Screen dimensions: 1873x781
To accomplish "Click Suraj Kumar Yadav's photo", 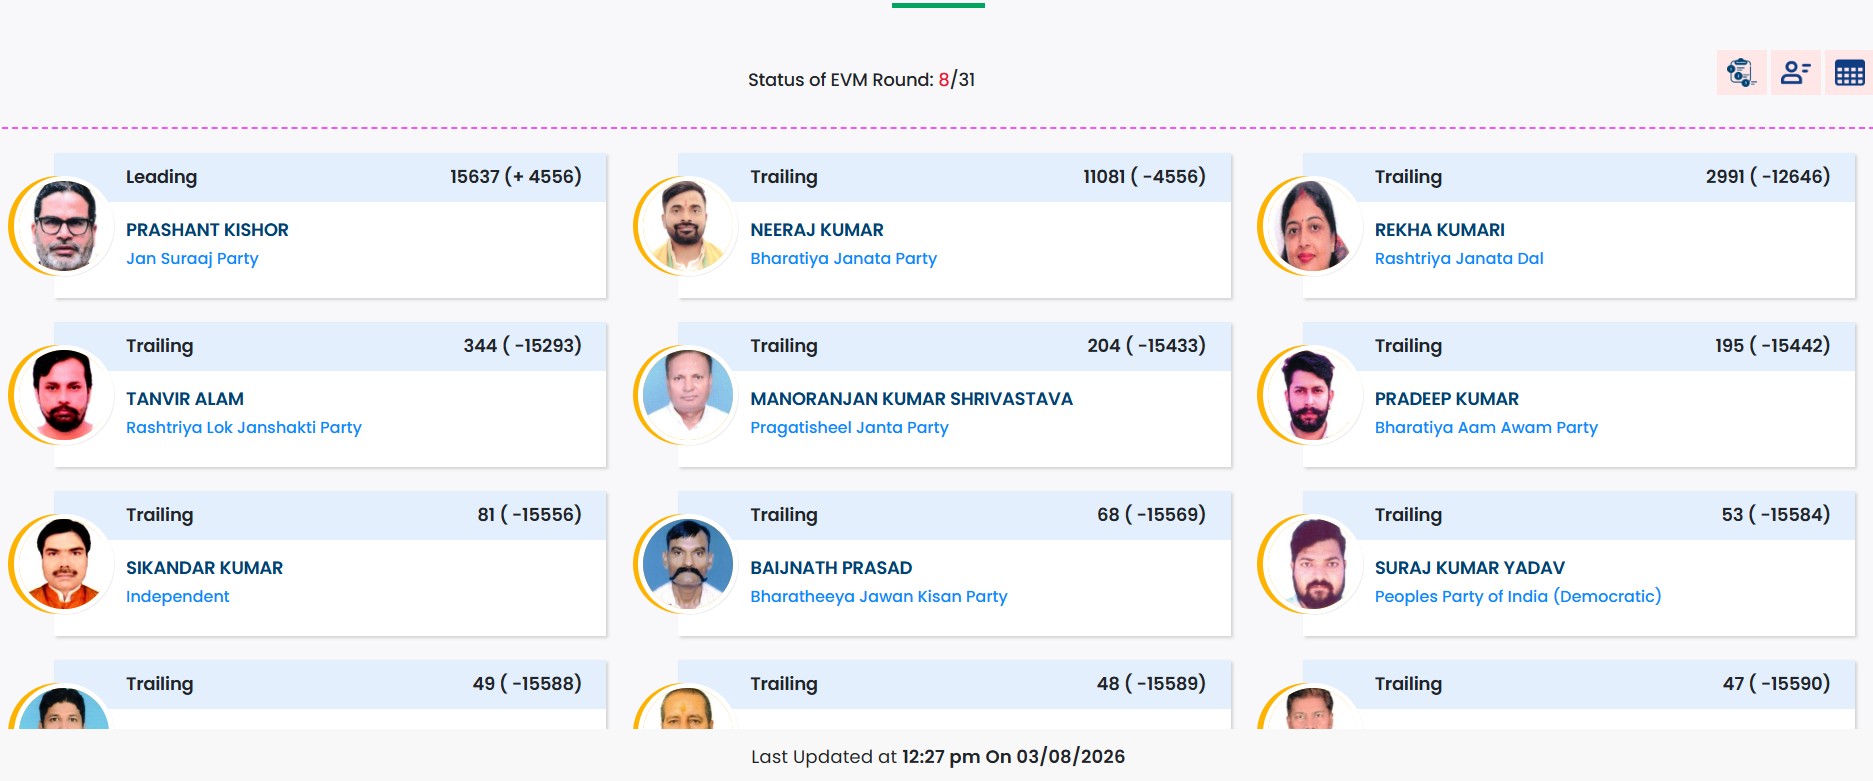I will tap(1312, 564).
